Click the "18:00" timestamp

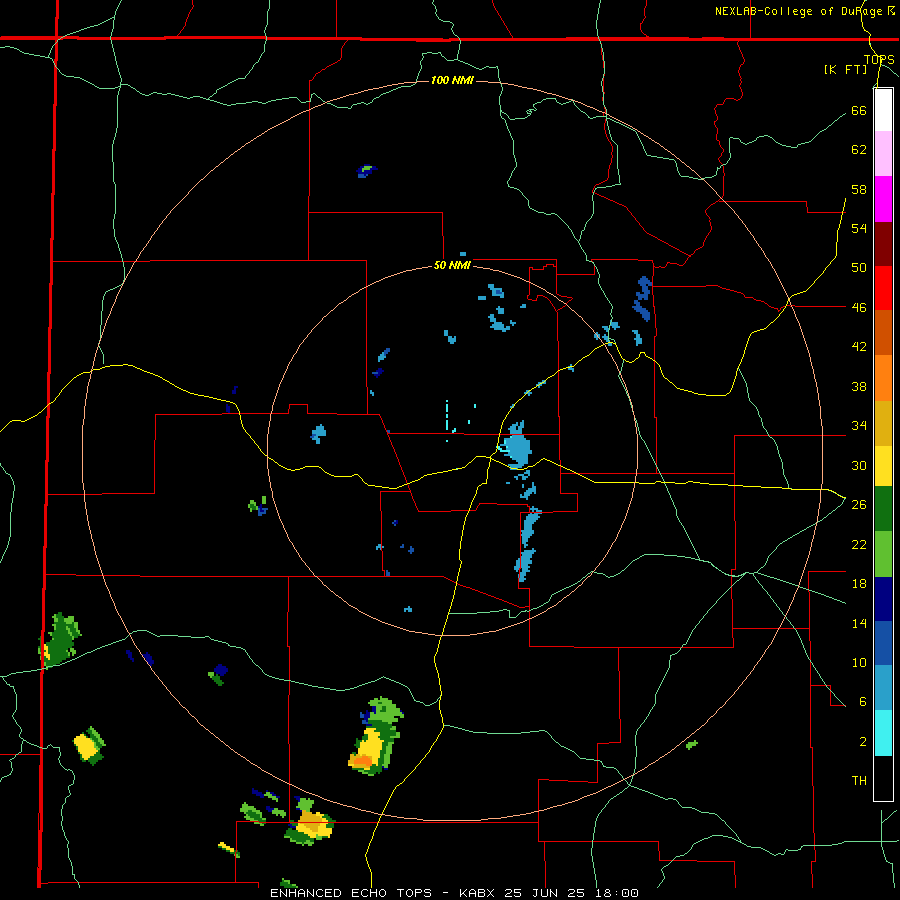(x=616, y=893)
